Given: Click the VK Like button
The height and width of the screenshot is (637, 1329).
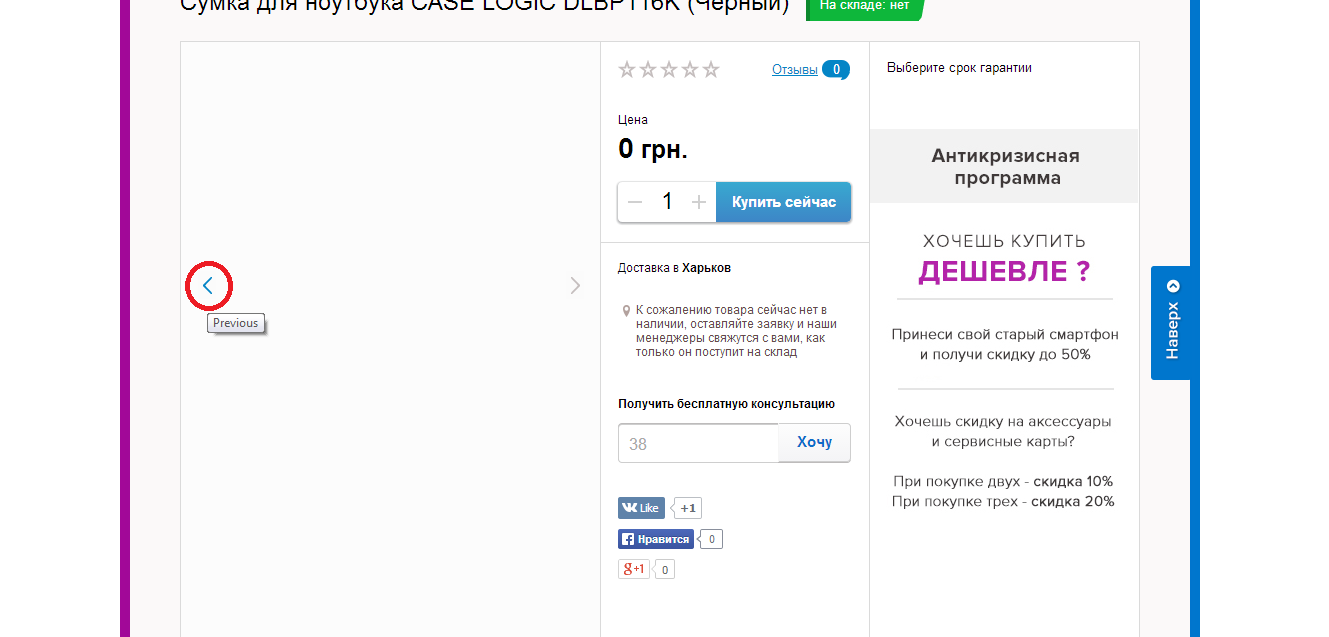Looking at the screenshot, I should point(641,508).
